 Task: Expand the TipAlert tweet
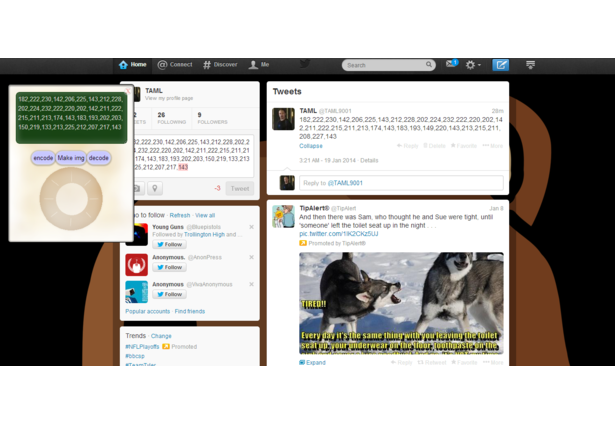(313, 362)
